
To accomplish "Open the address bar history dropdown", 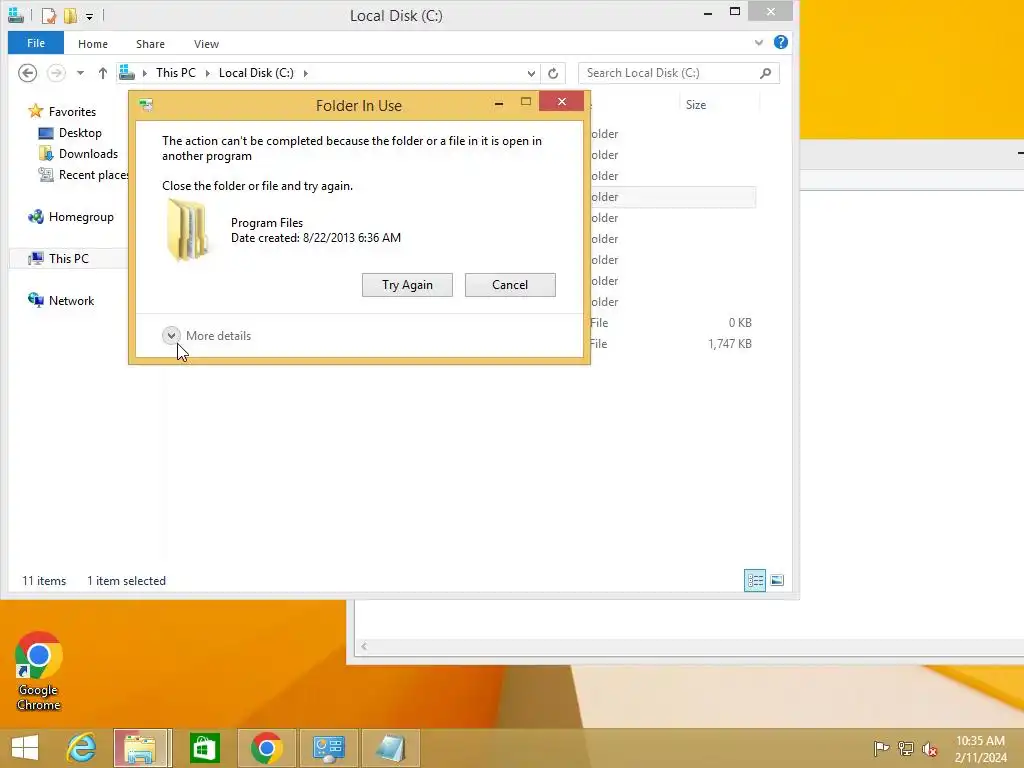I will [x=531, y=73].
